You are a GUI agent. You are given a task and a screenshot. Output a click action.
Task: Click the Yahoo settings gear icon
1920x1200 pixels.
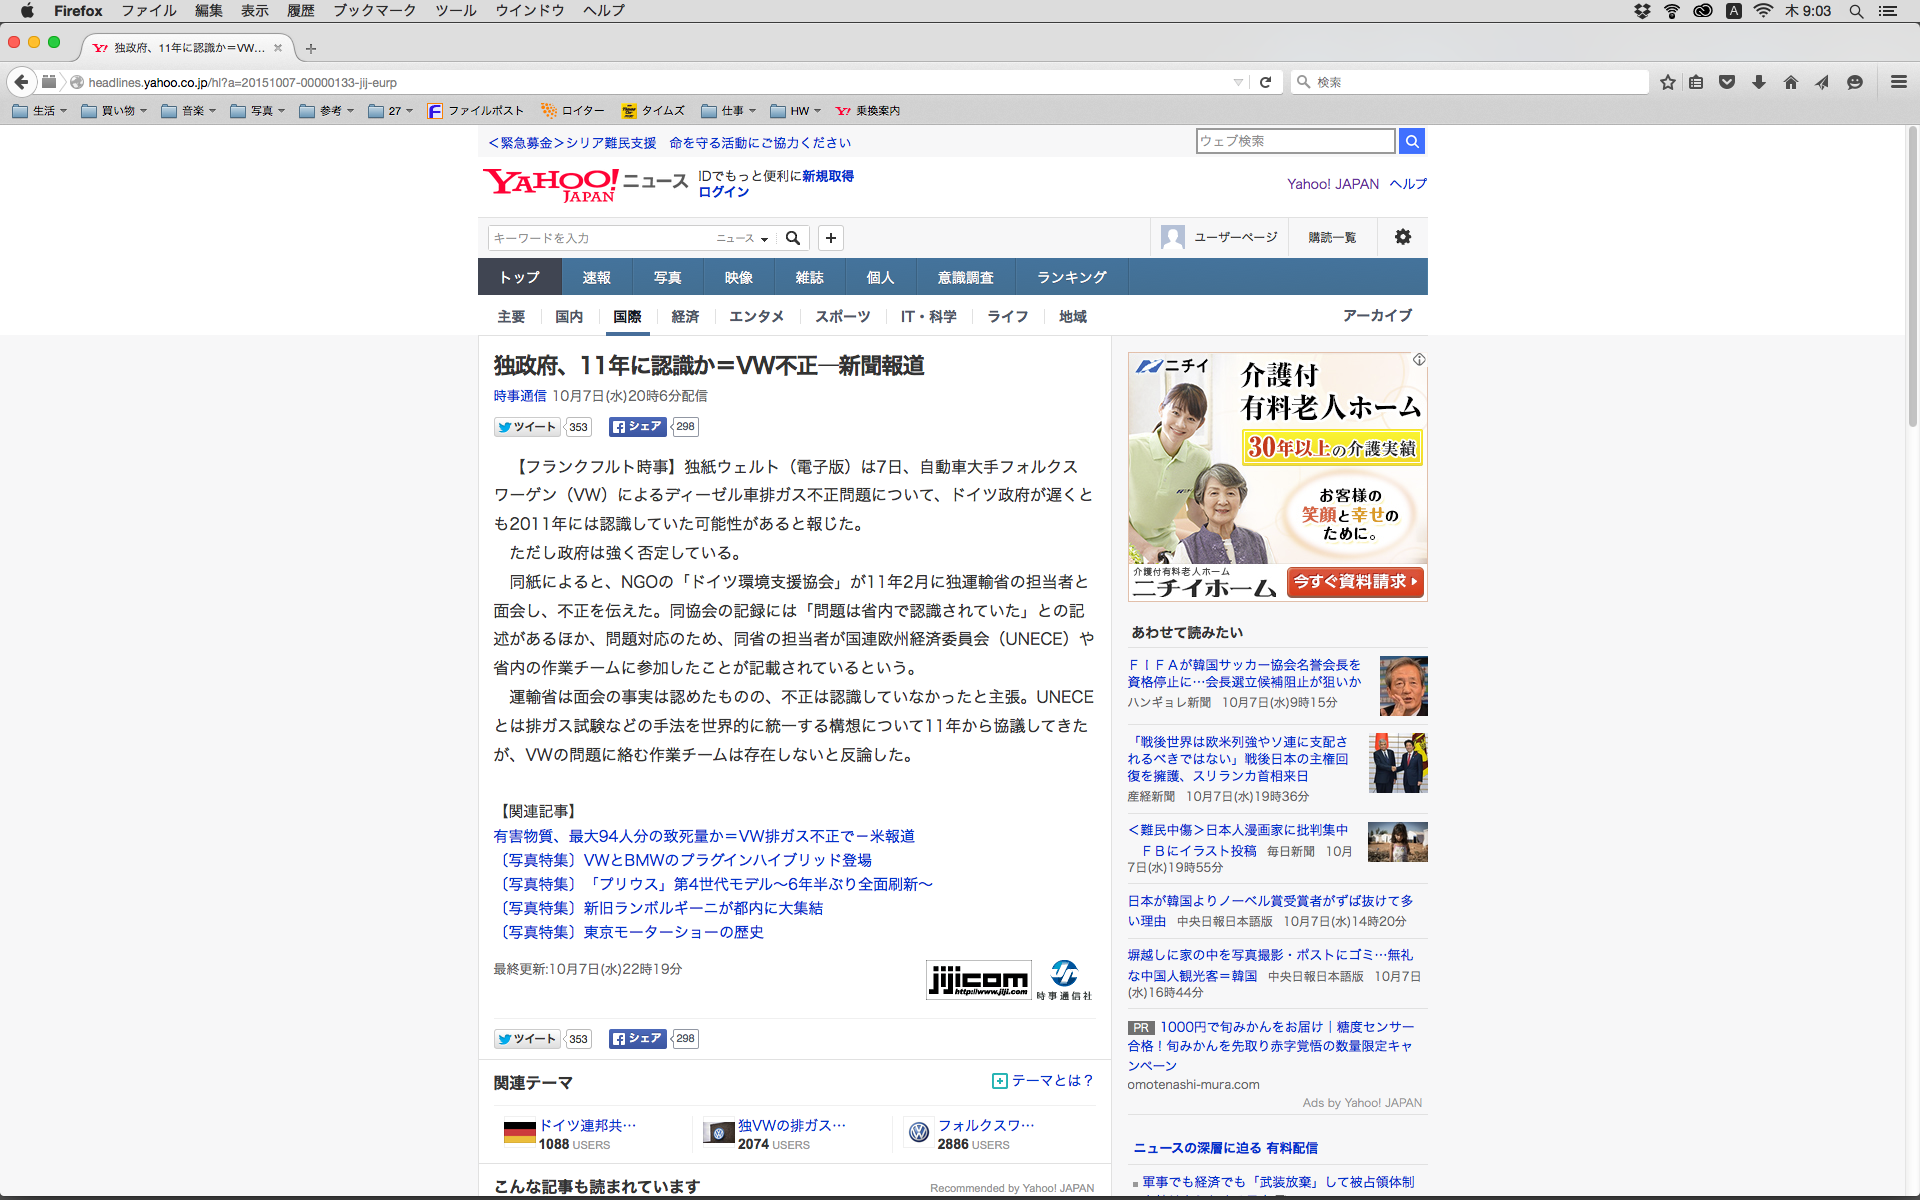(1402, 237)
